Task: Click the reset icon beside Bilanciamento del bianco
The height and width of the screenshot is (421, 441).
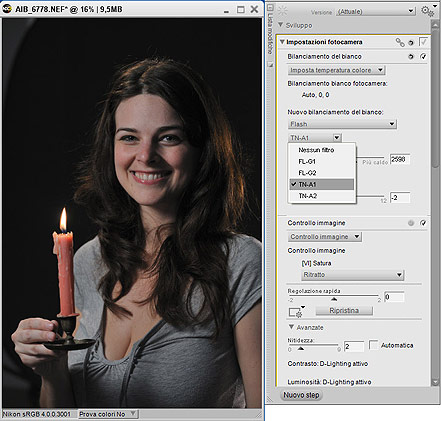Action: tap(411, 57)
